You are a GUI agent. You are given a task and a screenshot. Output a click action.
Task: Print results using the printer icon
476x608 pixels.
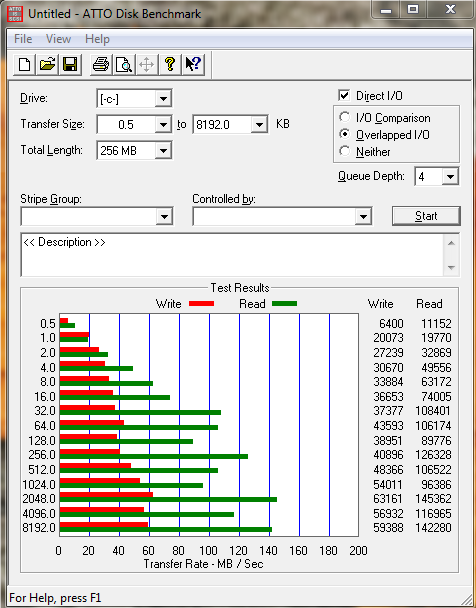[x=101, y=64]
